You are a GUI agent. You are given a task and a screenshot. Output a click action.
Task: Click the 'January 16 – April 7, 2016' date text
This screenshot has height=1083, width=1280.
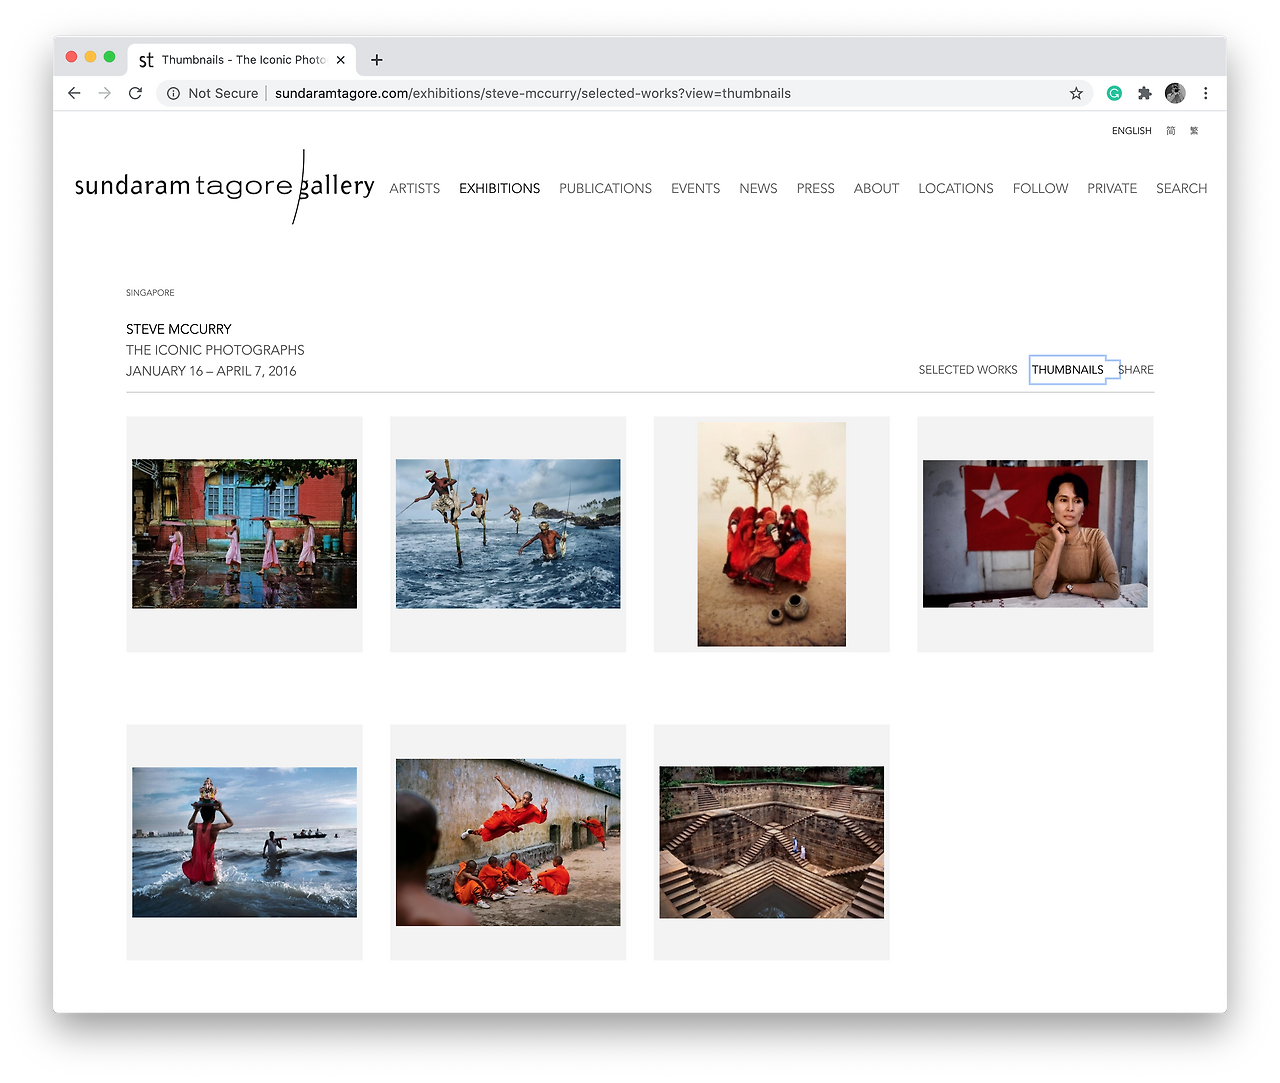point(211,371)
